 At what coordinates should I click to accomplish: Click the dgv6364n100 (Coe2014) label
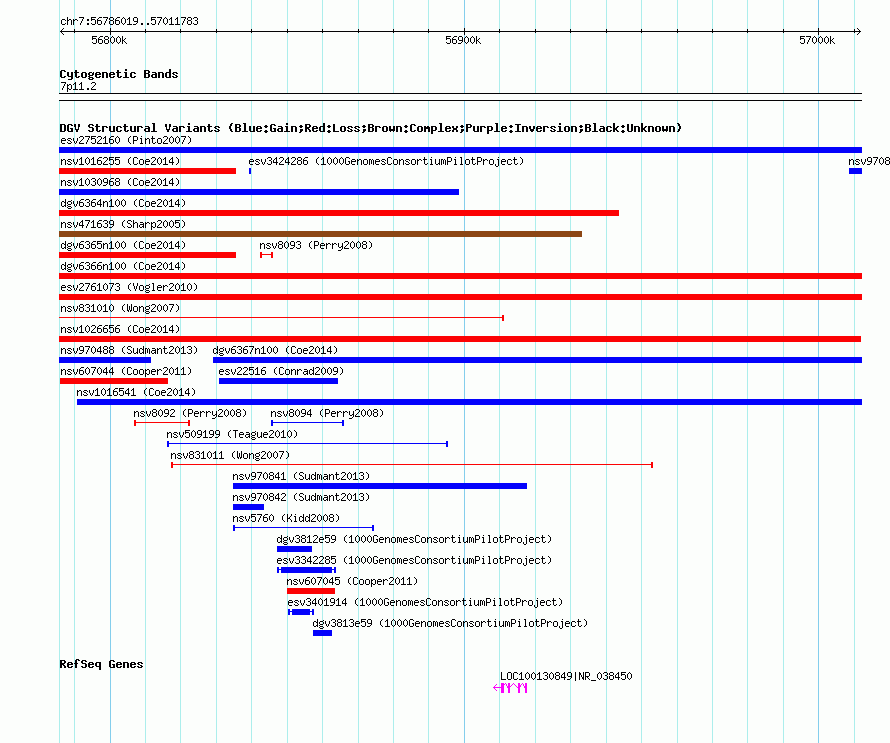point(123,203)
